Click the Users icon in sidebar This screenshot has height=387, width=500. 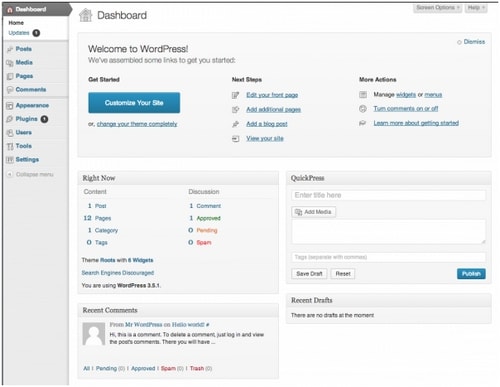[10, 133]
